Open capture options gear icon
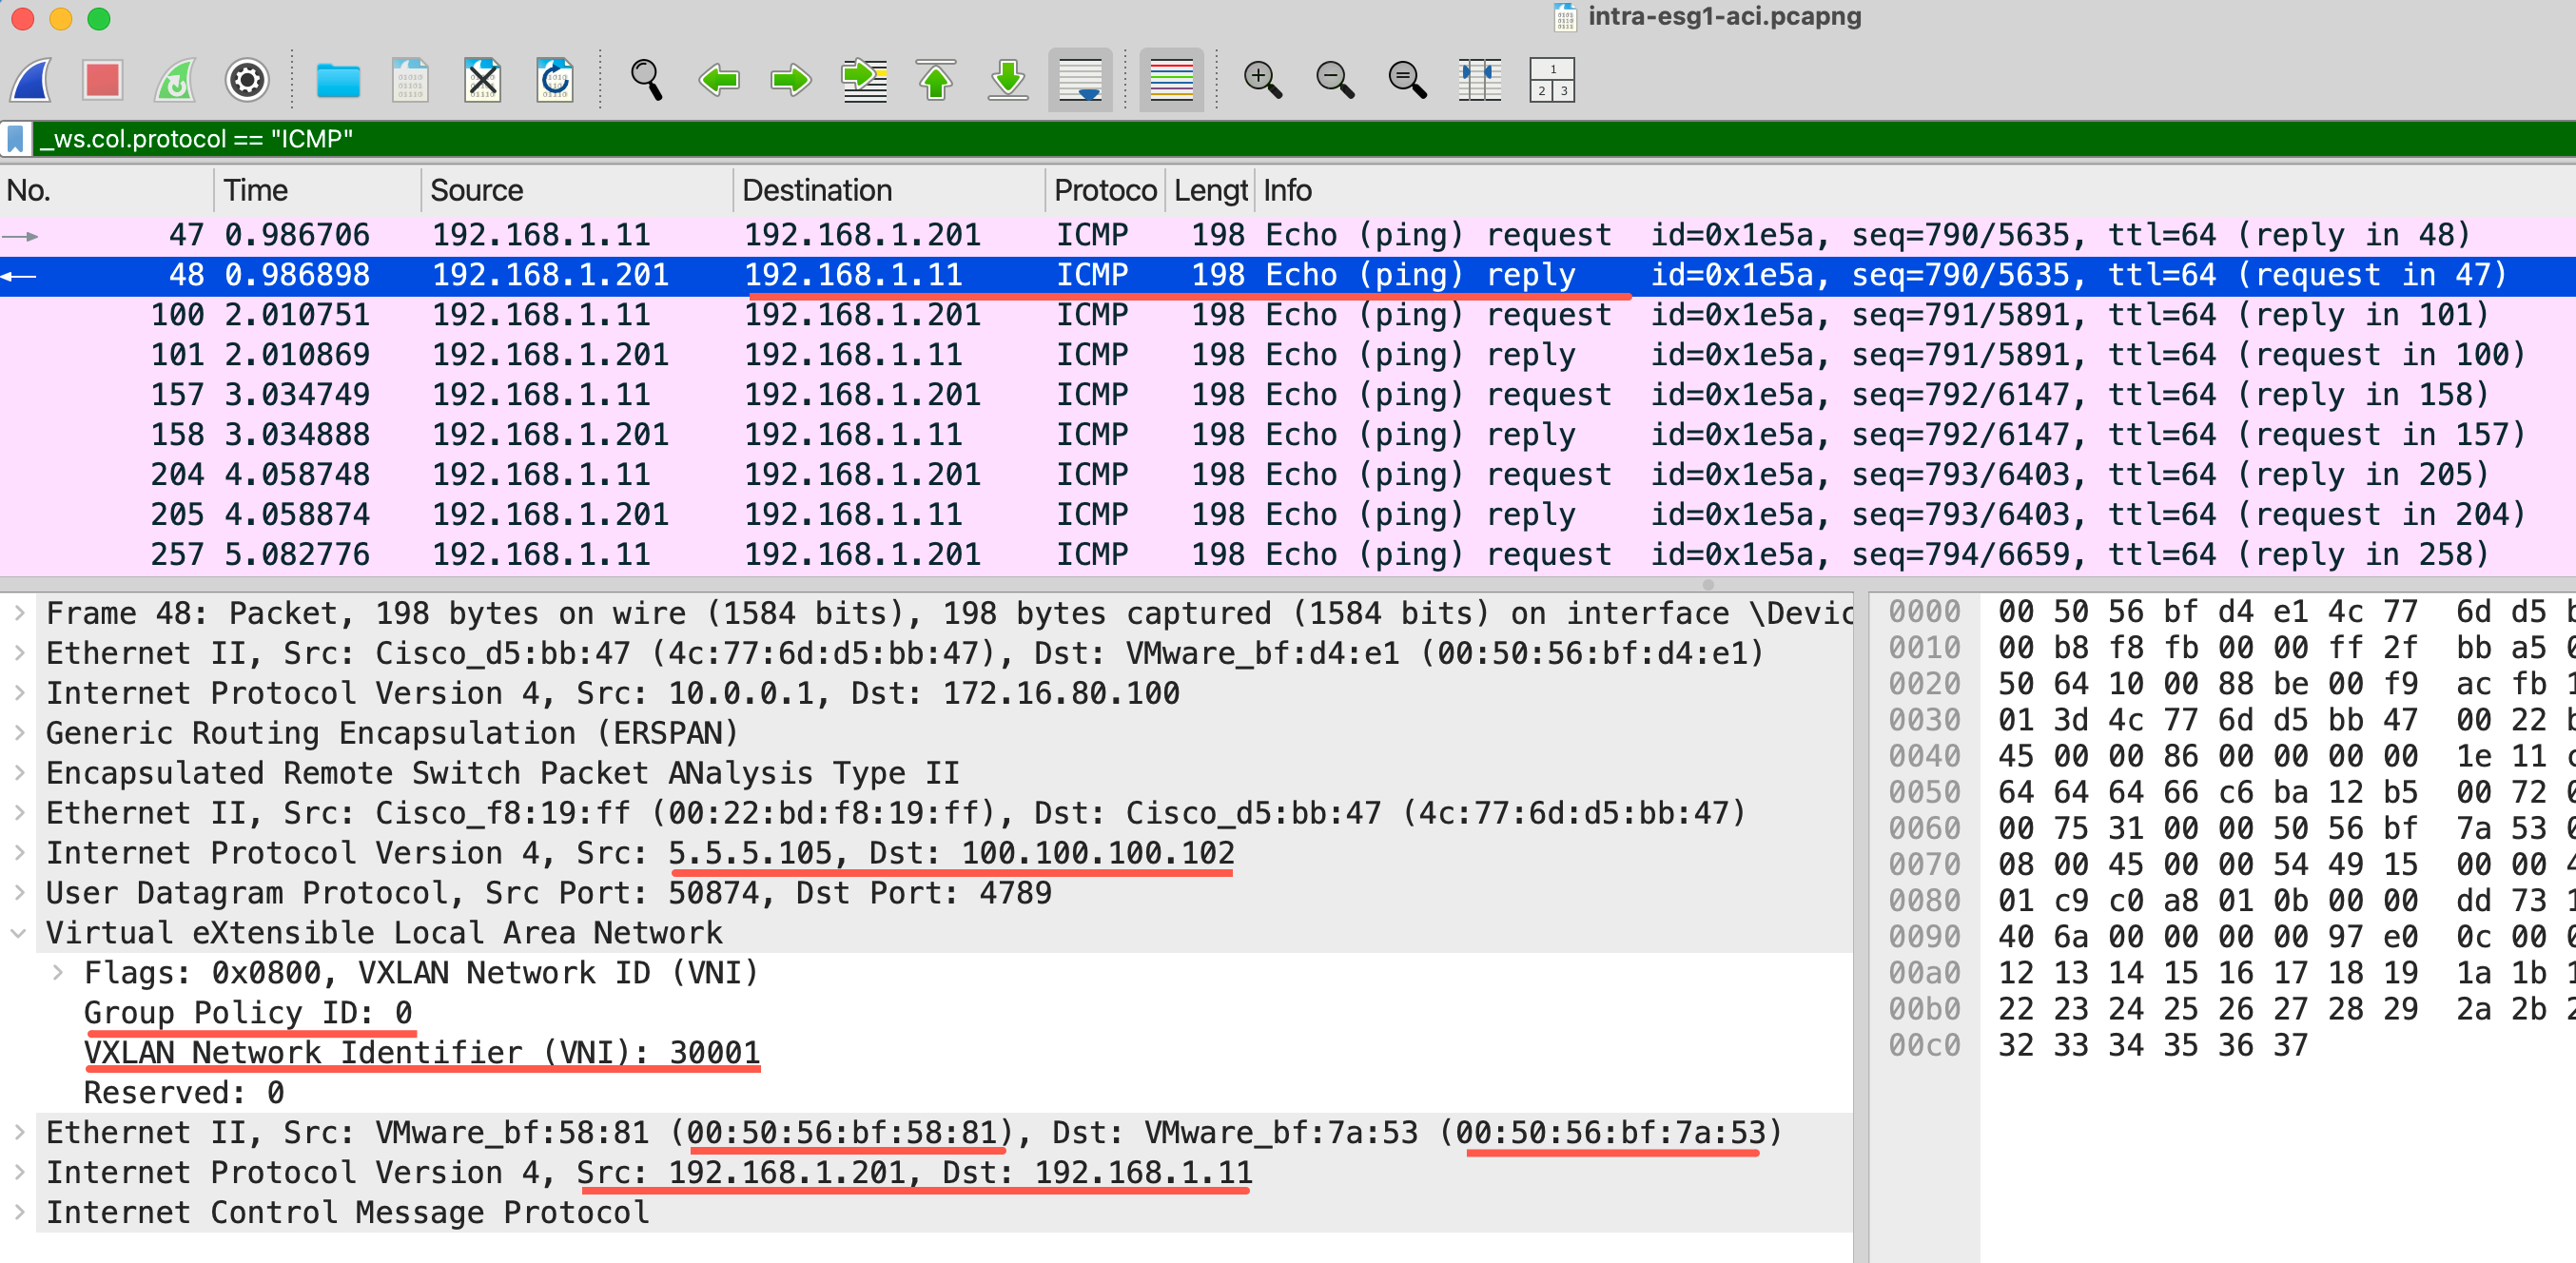The width and height of the screenshot is (2576, 1263). pyautogui.click(x=247, y=80)
